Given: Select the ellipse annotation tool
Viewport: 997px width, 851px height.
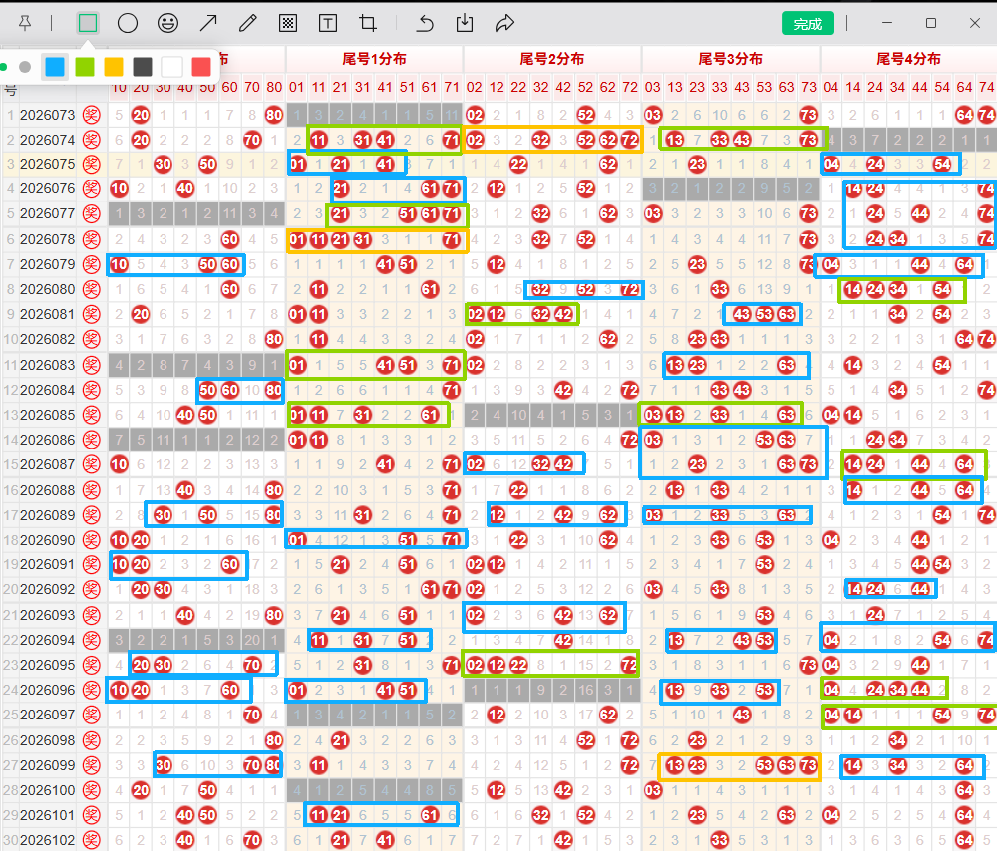Looking at the screenshot, I should pos(128,24).
